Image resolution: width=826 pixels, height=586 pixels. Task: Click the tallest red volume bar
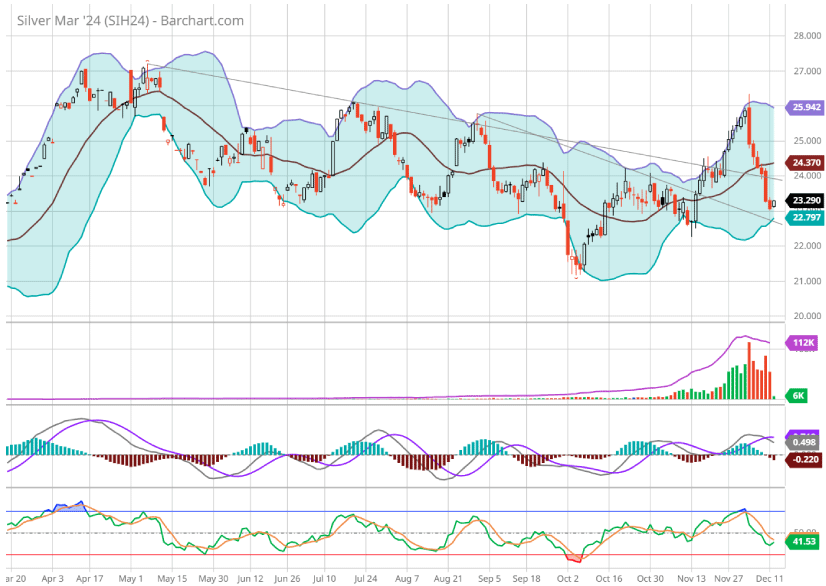pos(749,371)
